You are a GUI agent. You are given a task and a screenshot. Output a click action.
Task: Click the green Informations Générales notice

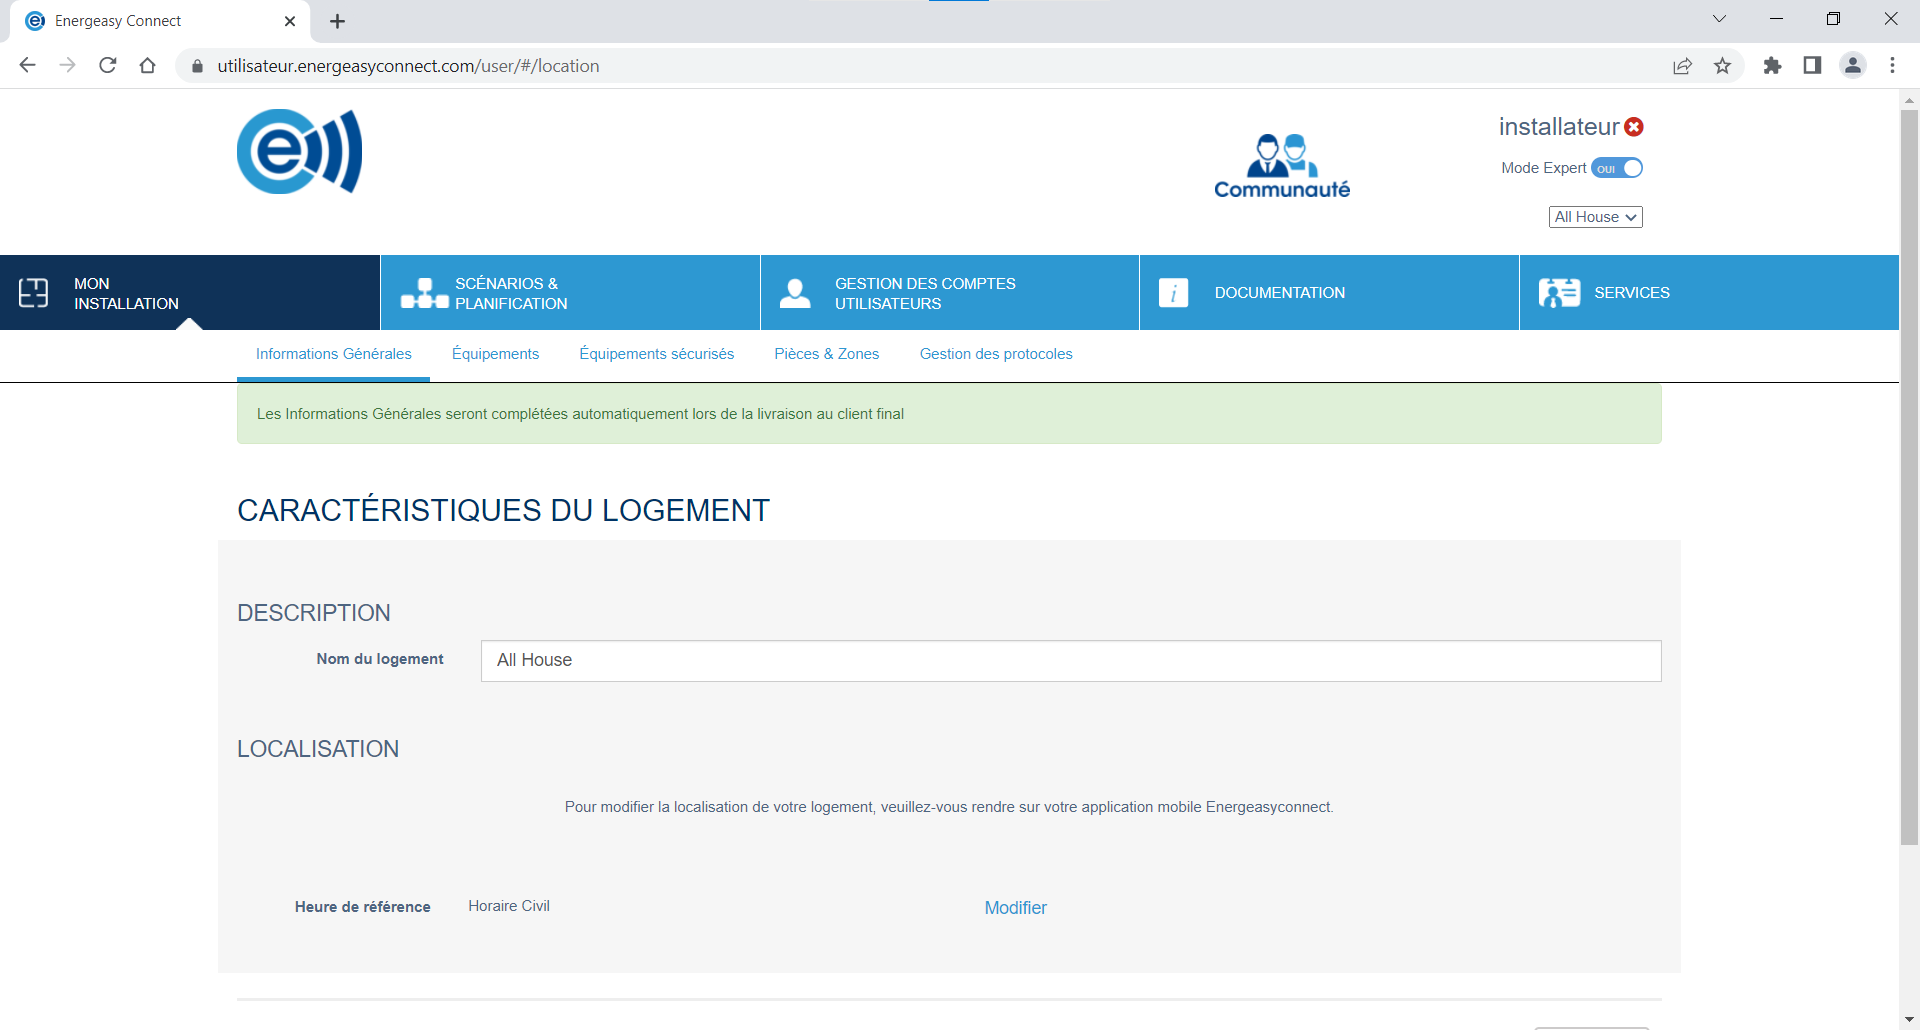coord(949,414)
